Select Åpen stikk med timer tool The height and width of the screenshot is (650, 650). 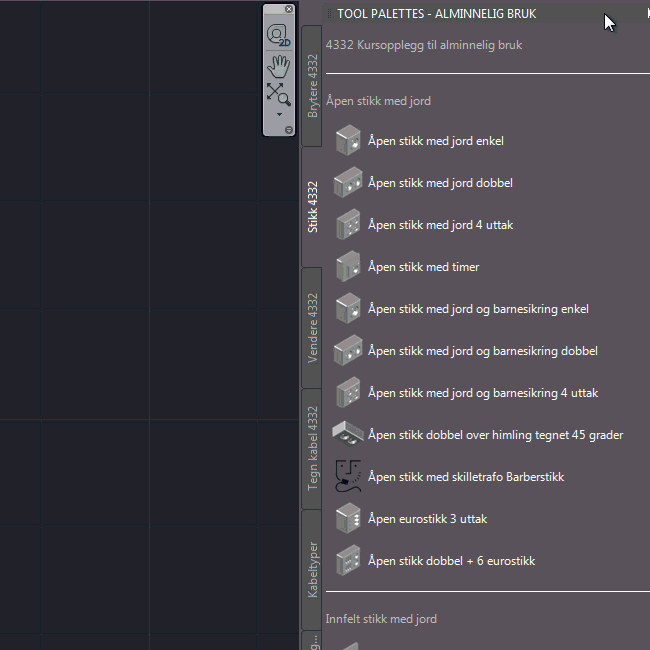423,267
